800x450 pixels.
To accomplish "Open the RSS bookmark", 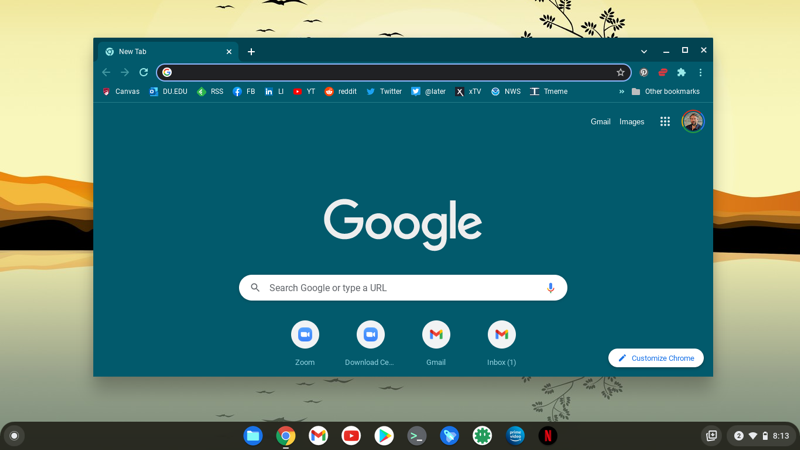I will coord(210,91).
